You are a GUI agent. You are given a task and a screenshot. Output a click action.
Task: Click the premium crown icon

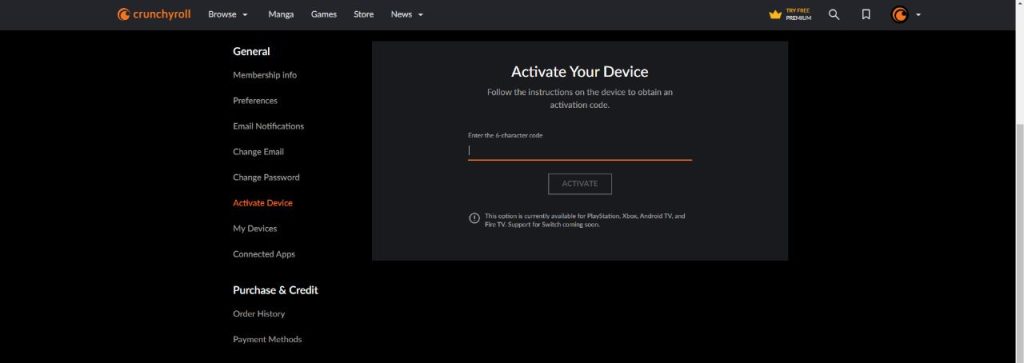tap(775, 14)
